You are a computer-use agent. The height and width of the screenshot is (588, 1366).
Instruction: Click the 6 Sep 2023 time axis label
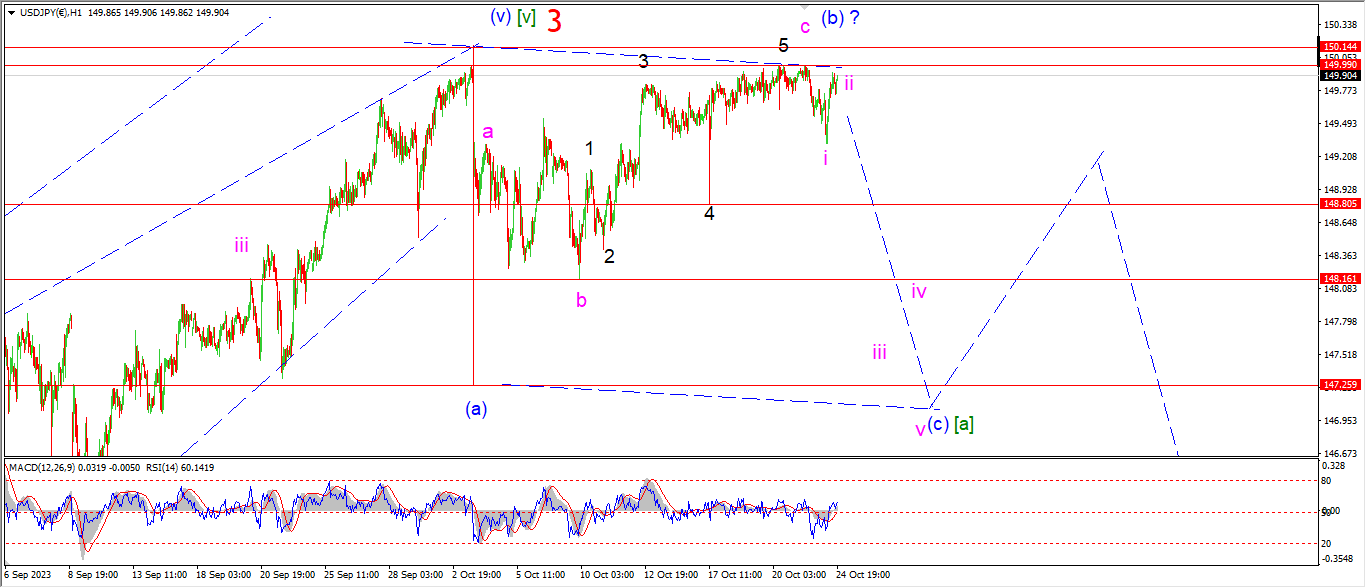[27, 575]
